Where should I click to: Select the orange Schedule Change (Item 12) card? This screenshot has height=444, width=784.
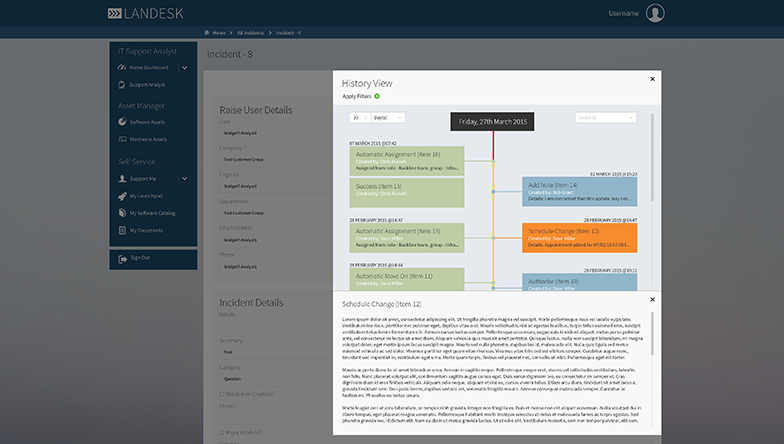pos(580,237)
